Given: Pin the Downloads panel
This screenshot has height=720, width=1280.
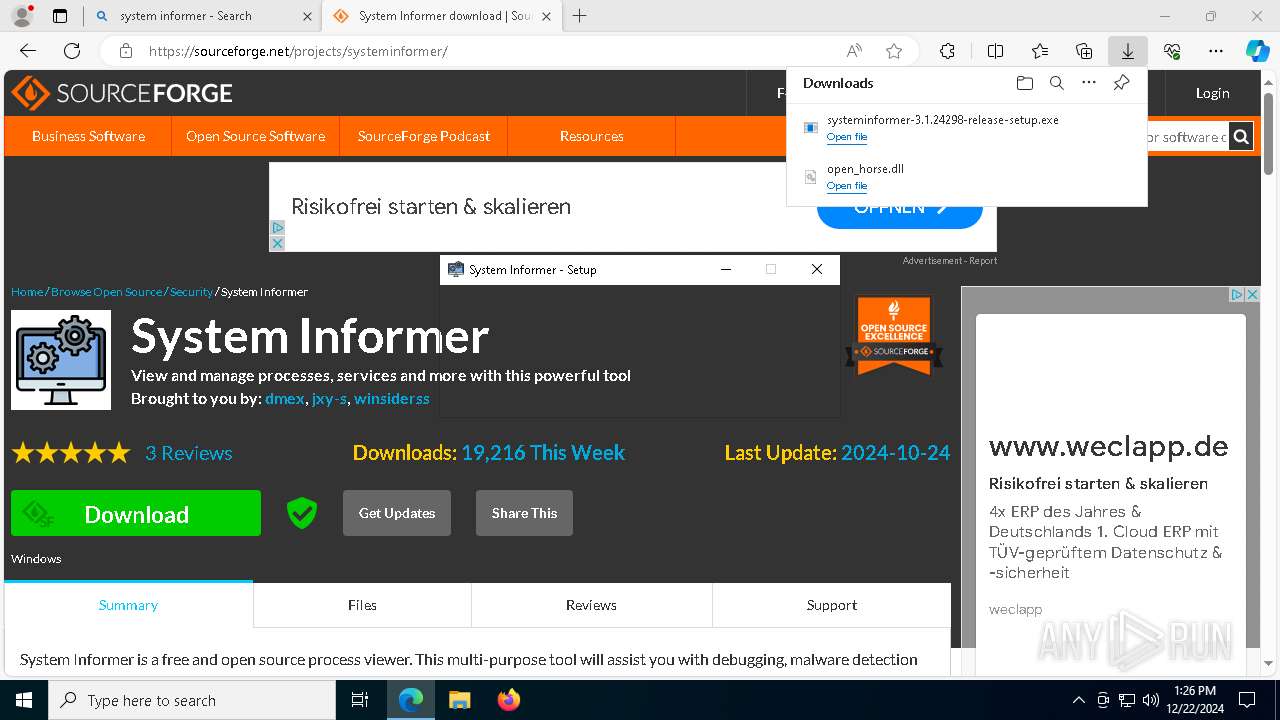Looking at the screenshot, I should pyautogui.click(x=1121, y=83).
